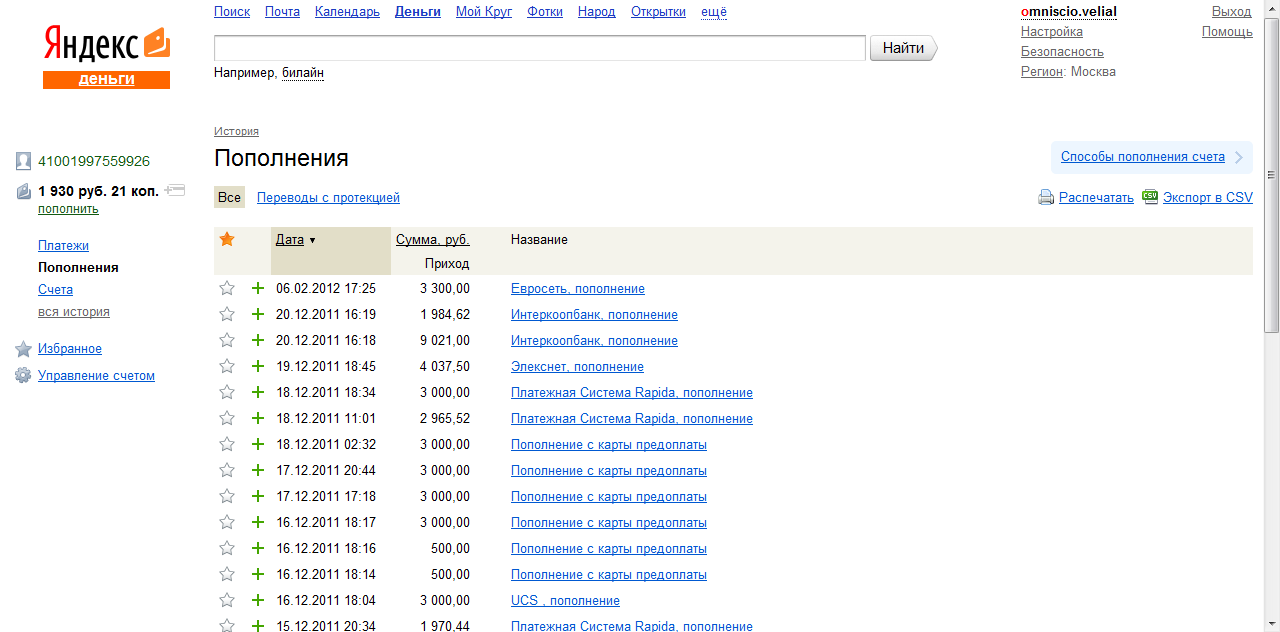The width and height of the screenshot is (1280, 632).
Task: Star the 18.12.2011 18:34 Rapida row
Action: (227, 392)
